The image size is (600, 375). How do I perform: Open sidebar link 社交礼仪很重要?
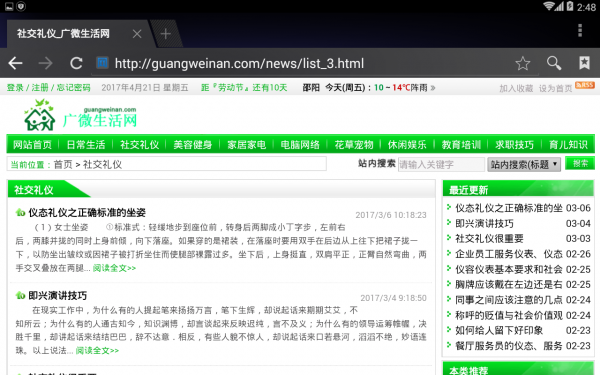489,239
